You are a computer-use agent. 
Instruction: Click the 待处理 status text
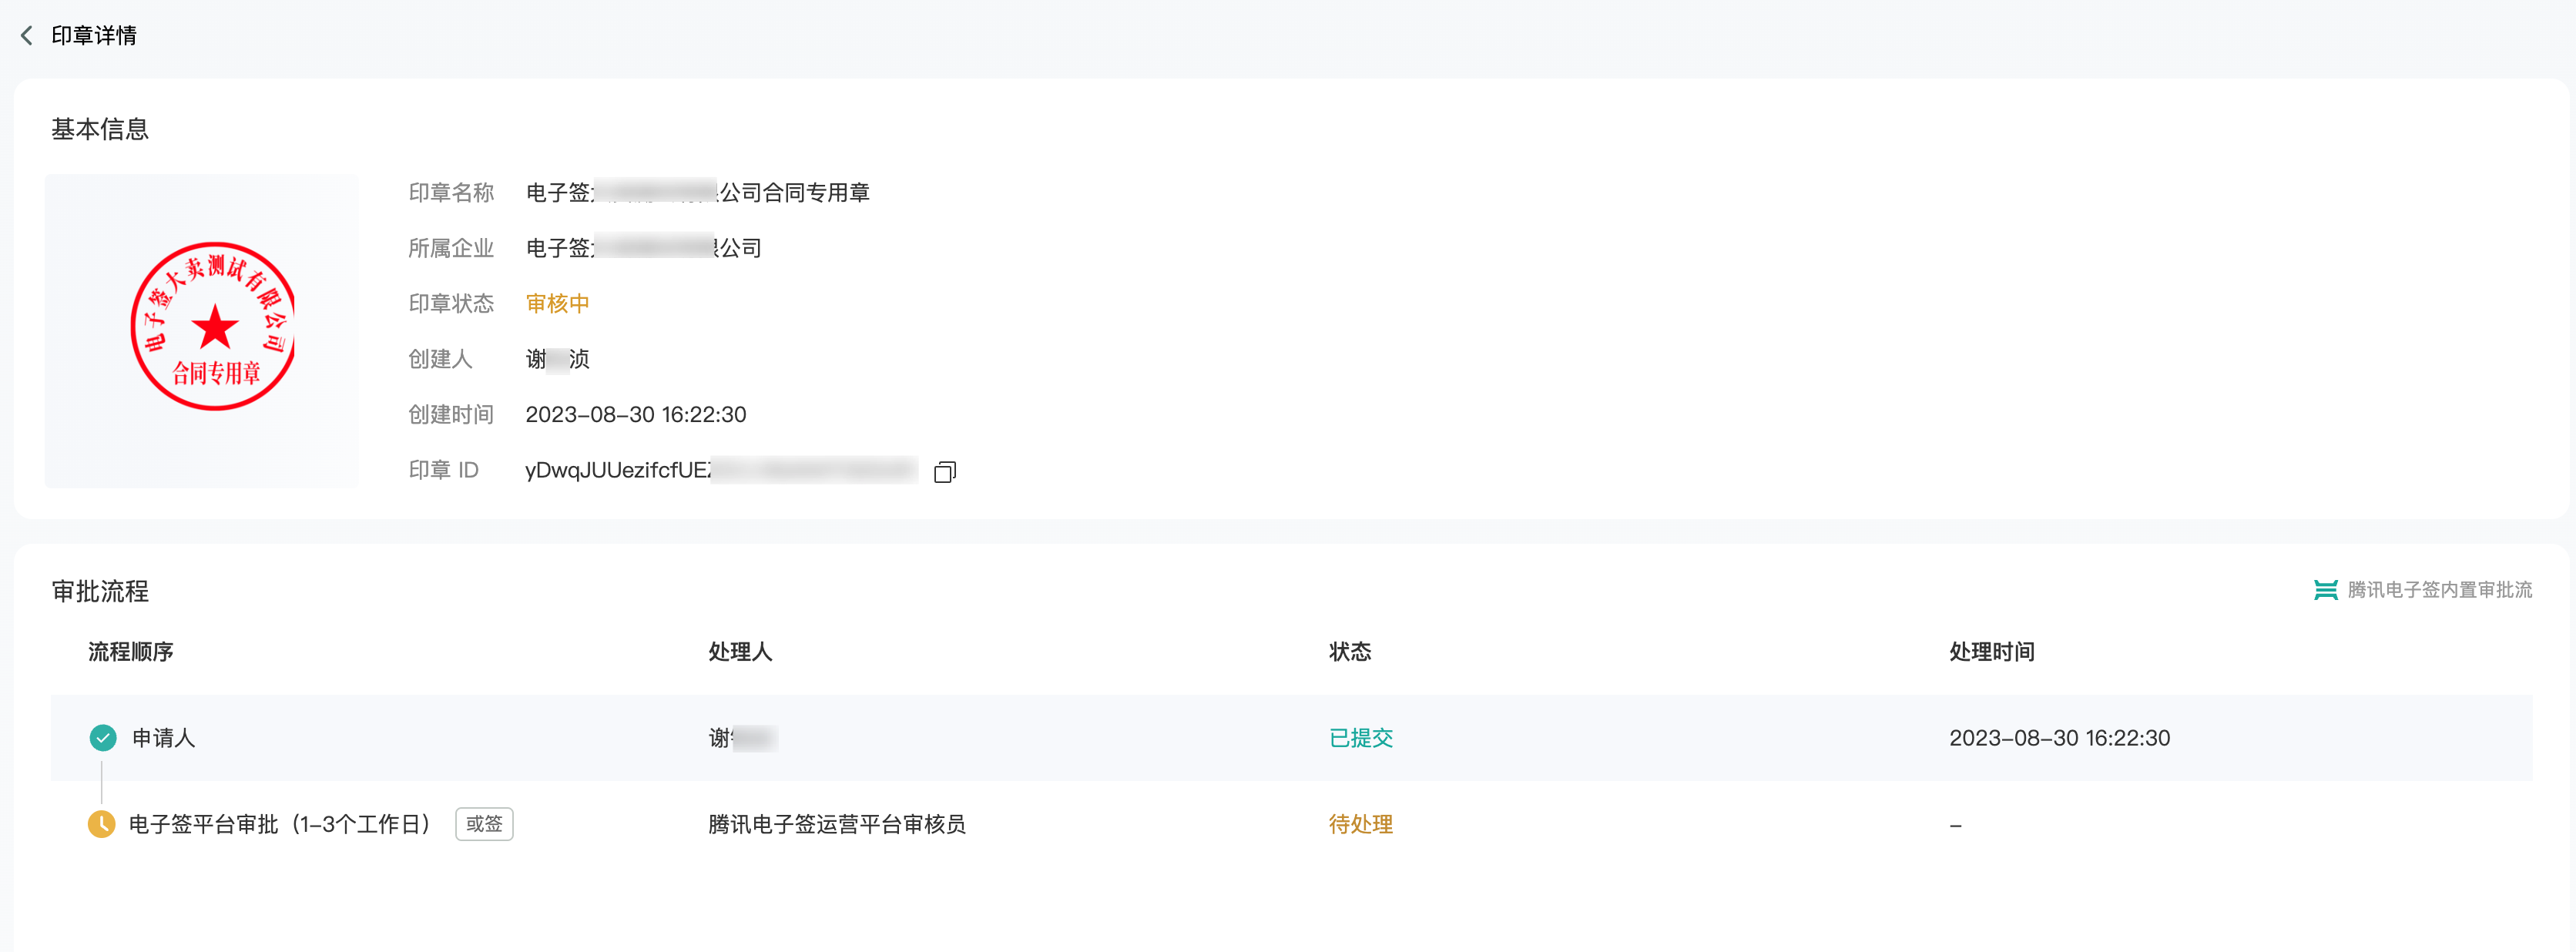coord(1360,824)
